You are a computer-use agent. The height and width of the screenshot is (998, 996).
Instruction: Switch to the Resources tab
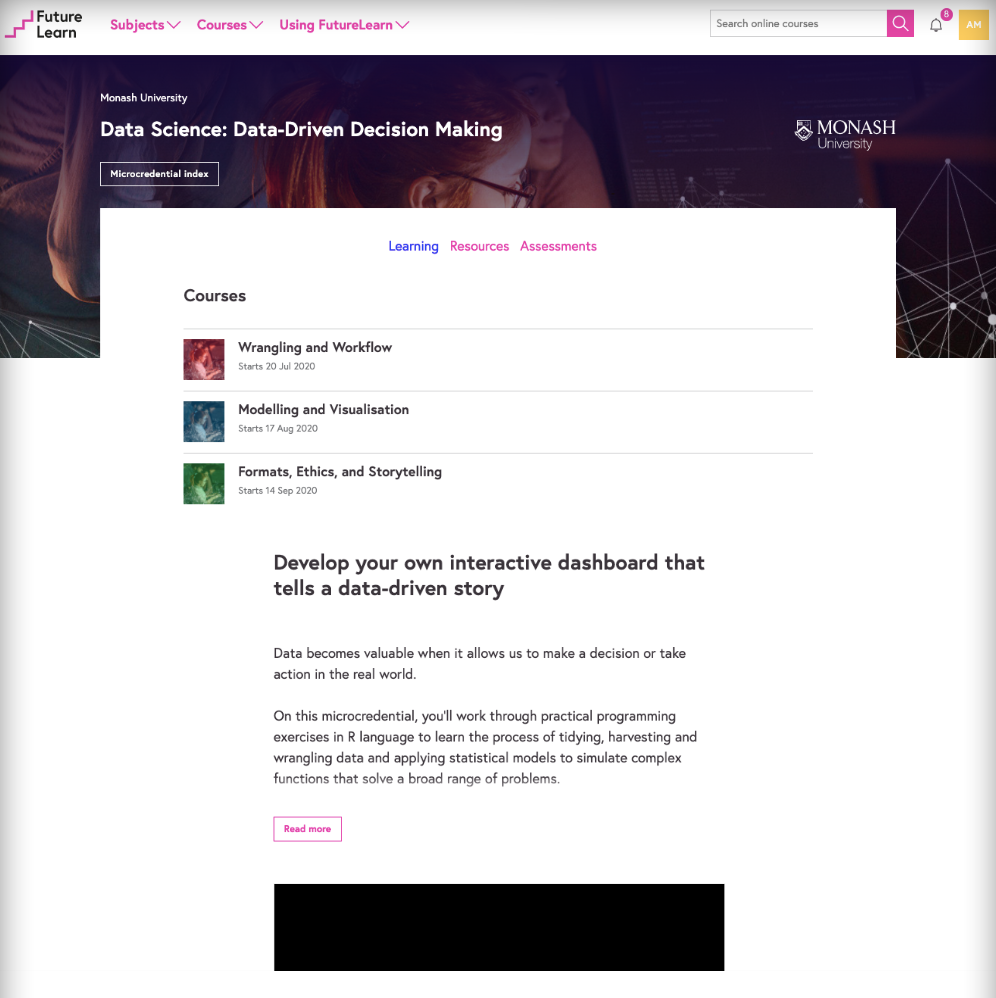tap(479, 246)
